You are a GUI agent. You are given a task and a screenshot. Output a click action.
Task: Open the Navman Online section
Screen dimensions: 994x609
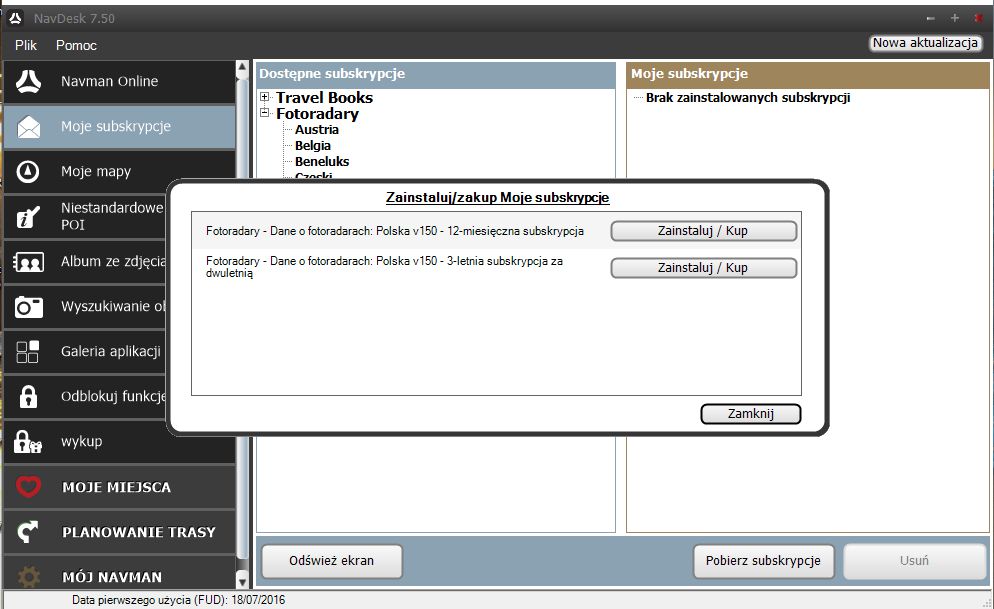click(x=120, y=82)
